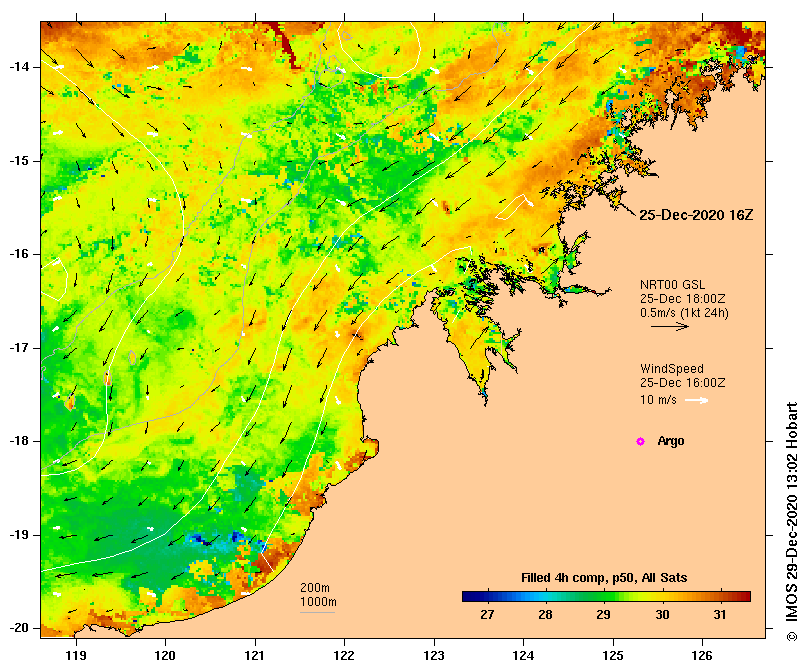The width and height of the screenshot is (809, 672).
Task: Click the longitude label '125'
Action: tap(613, 655)
